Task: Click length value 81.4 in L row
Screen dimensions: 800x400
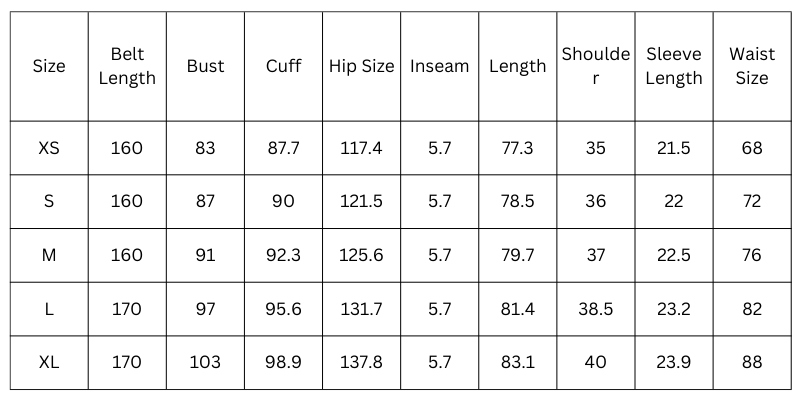Action: (517, 309)
